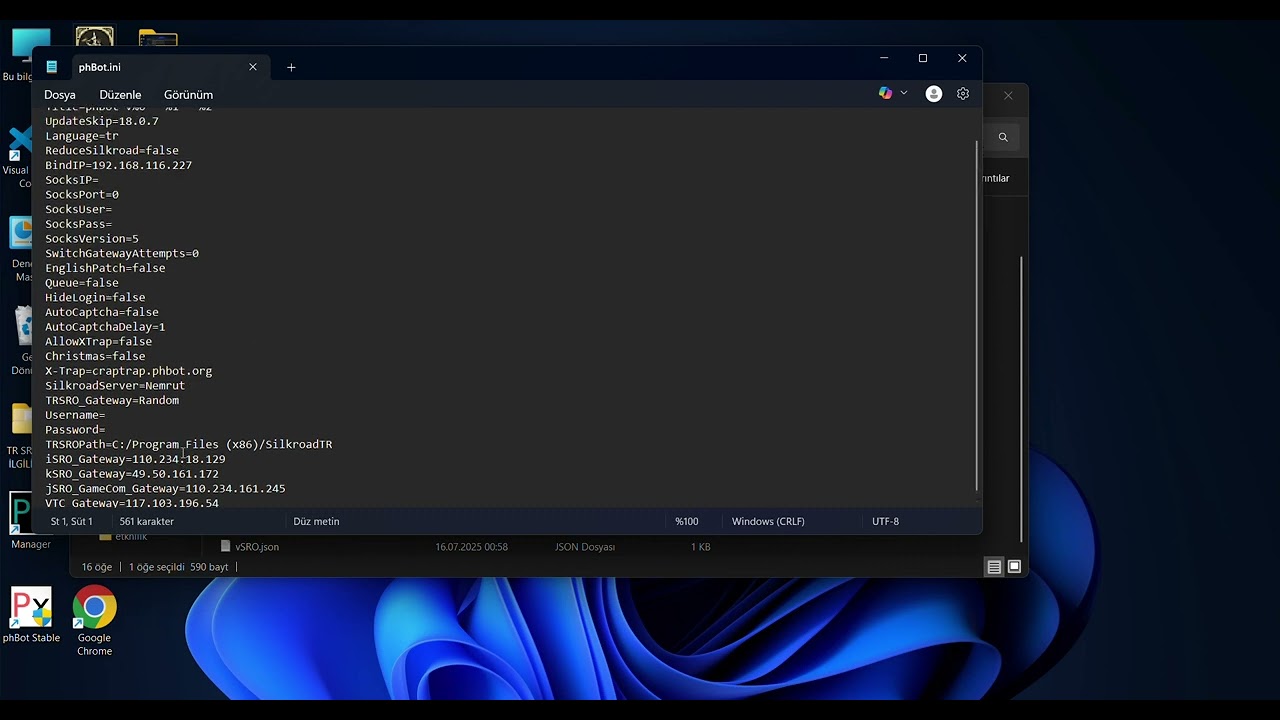Image resolution: width=1280 pixels, height=720 pixels.
Task: Click the vertical scrollbar in Notepad
Action: pyautogui.click(x=977, y=315)
